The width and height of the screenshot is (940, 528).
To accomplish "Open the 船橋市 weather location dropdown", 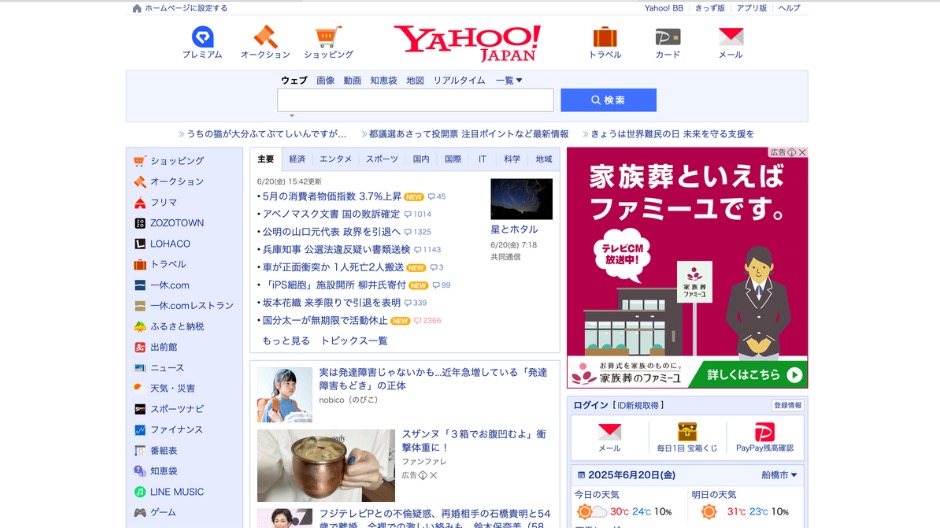I will [x=779, y=475].
